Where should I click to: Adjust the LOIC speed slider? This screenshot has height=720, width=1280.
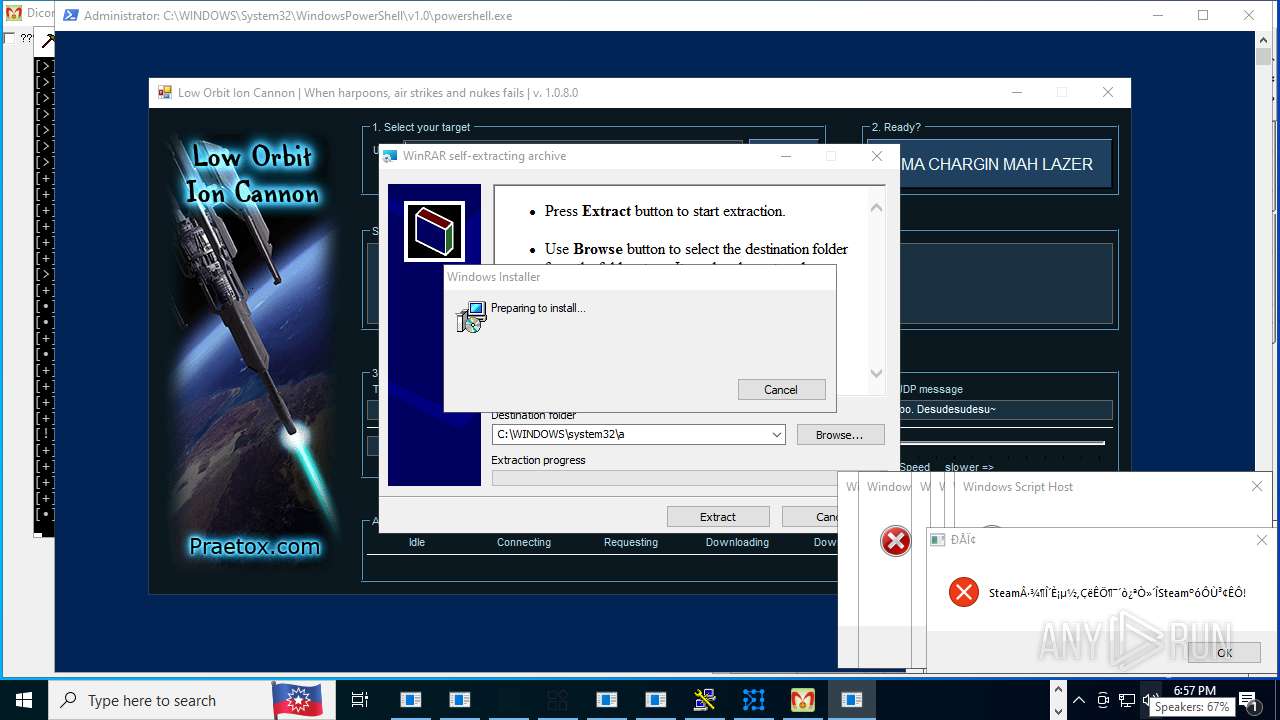1003,443
